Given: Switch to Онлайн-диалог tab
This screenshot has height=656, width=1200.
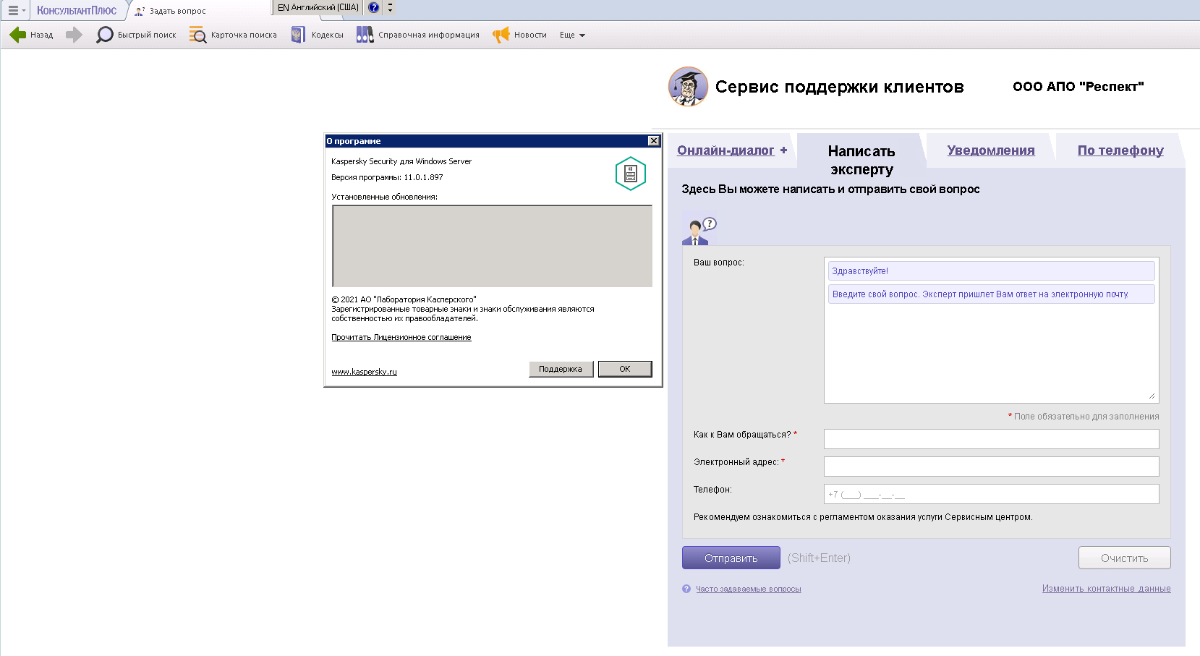Looking at the screenshot, I should point(726,150).
